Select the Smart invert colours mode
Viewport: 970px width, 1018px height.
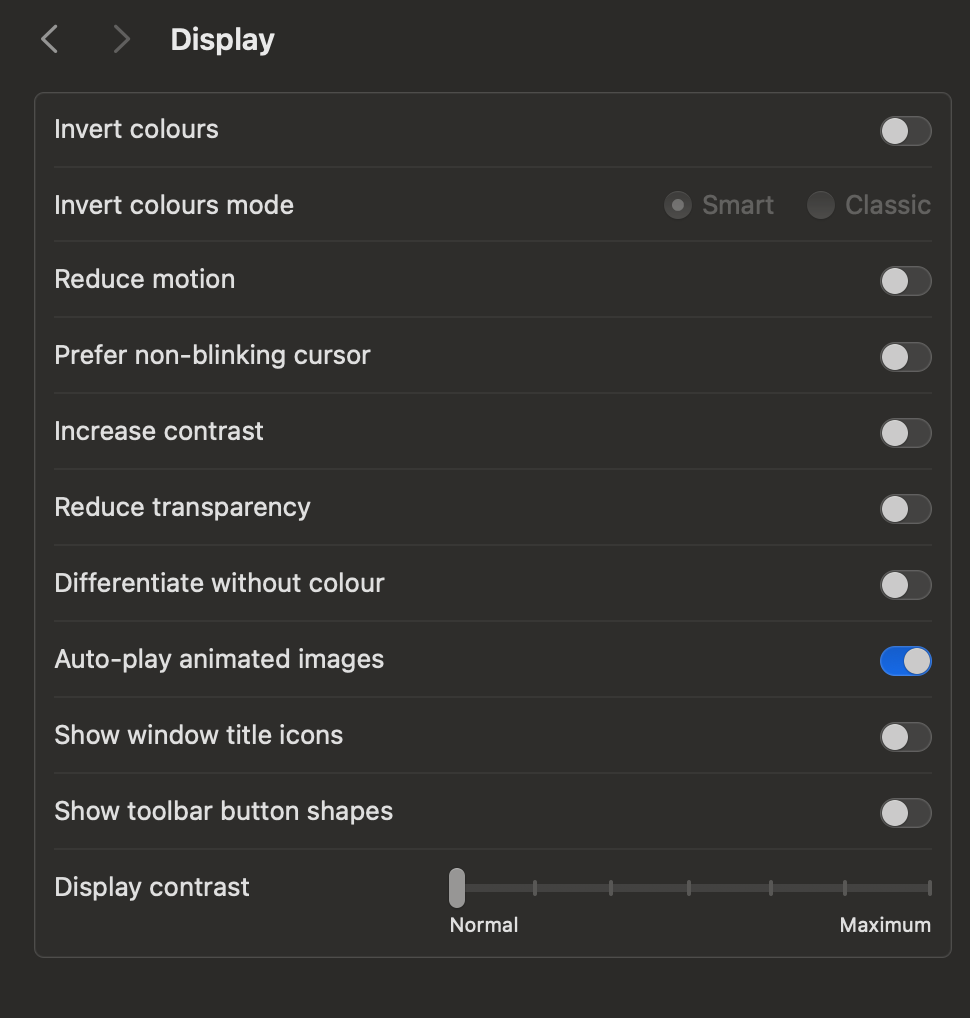678,205
